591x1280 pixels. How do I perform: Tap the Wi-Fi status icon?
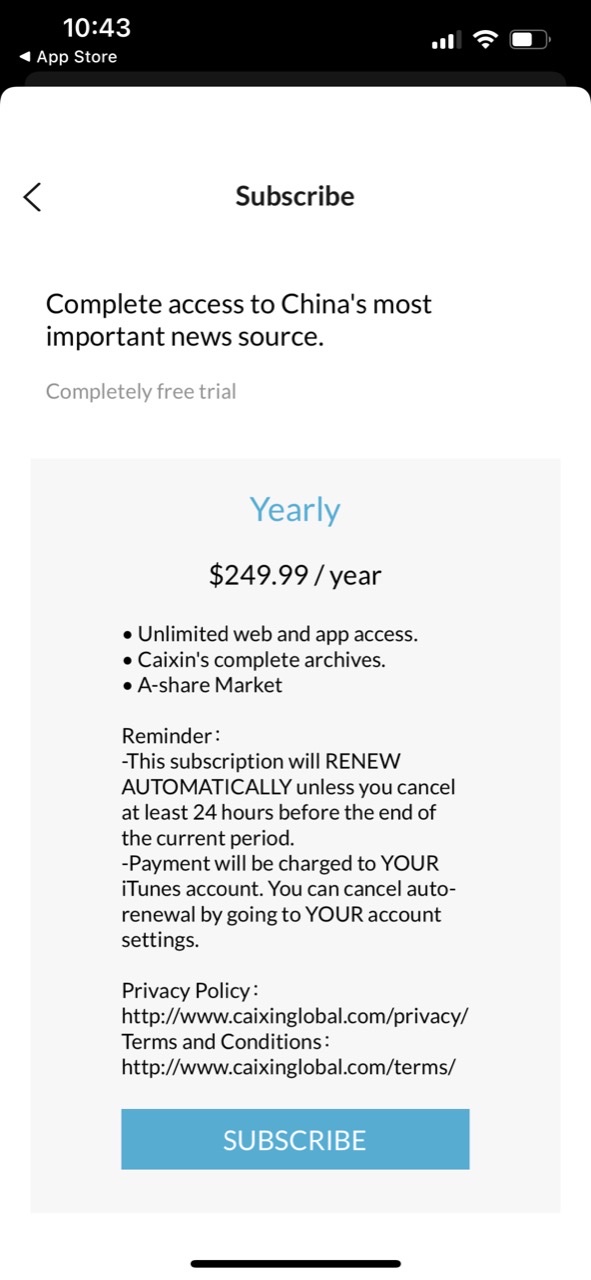(x=486, y=40)
